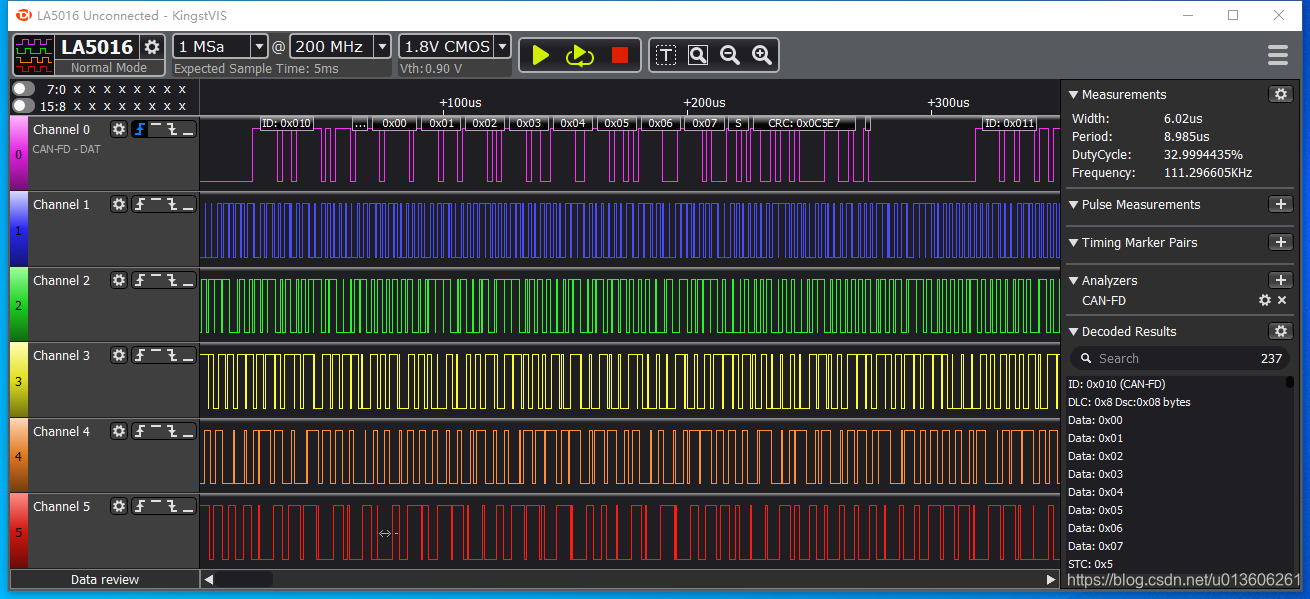1310x599 pixels.
Task: Click the 0x04 data decode label
Action: click(x=573, y=123)
